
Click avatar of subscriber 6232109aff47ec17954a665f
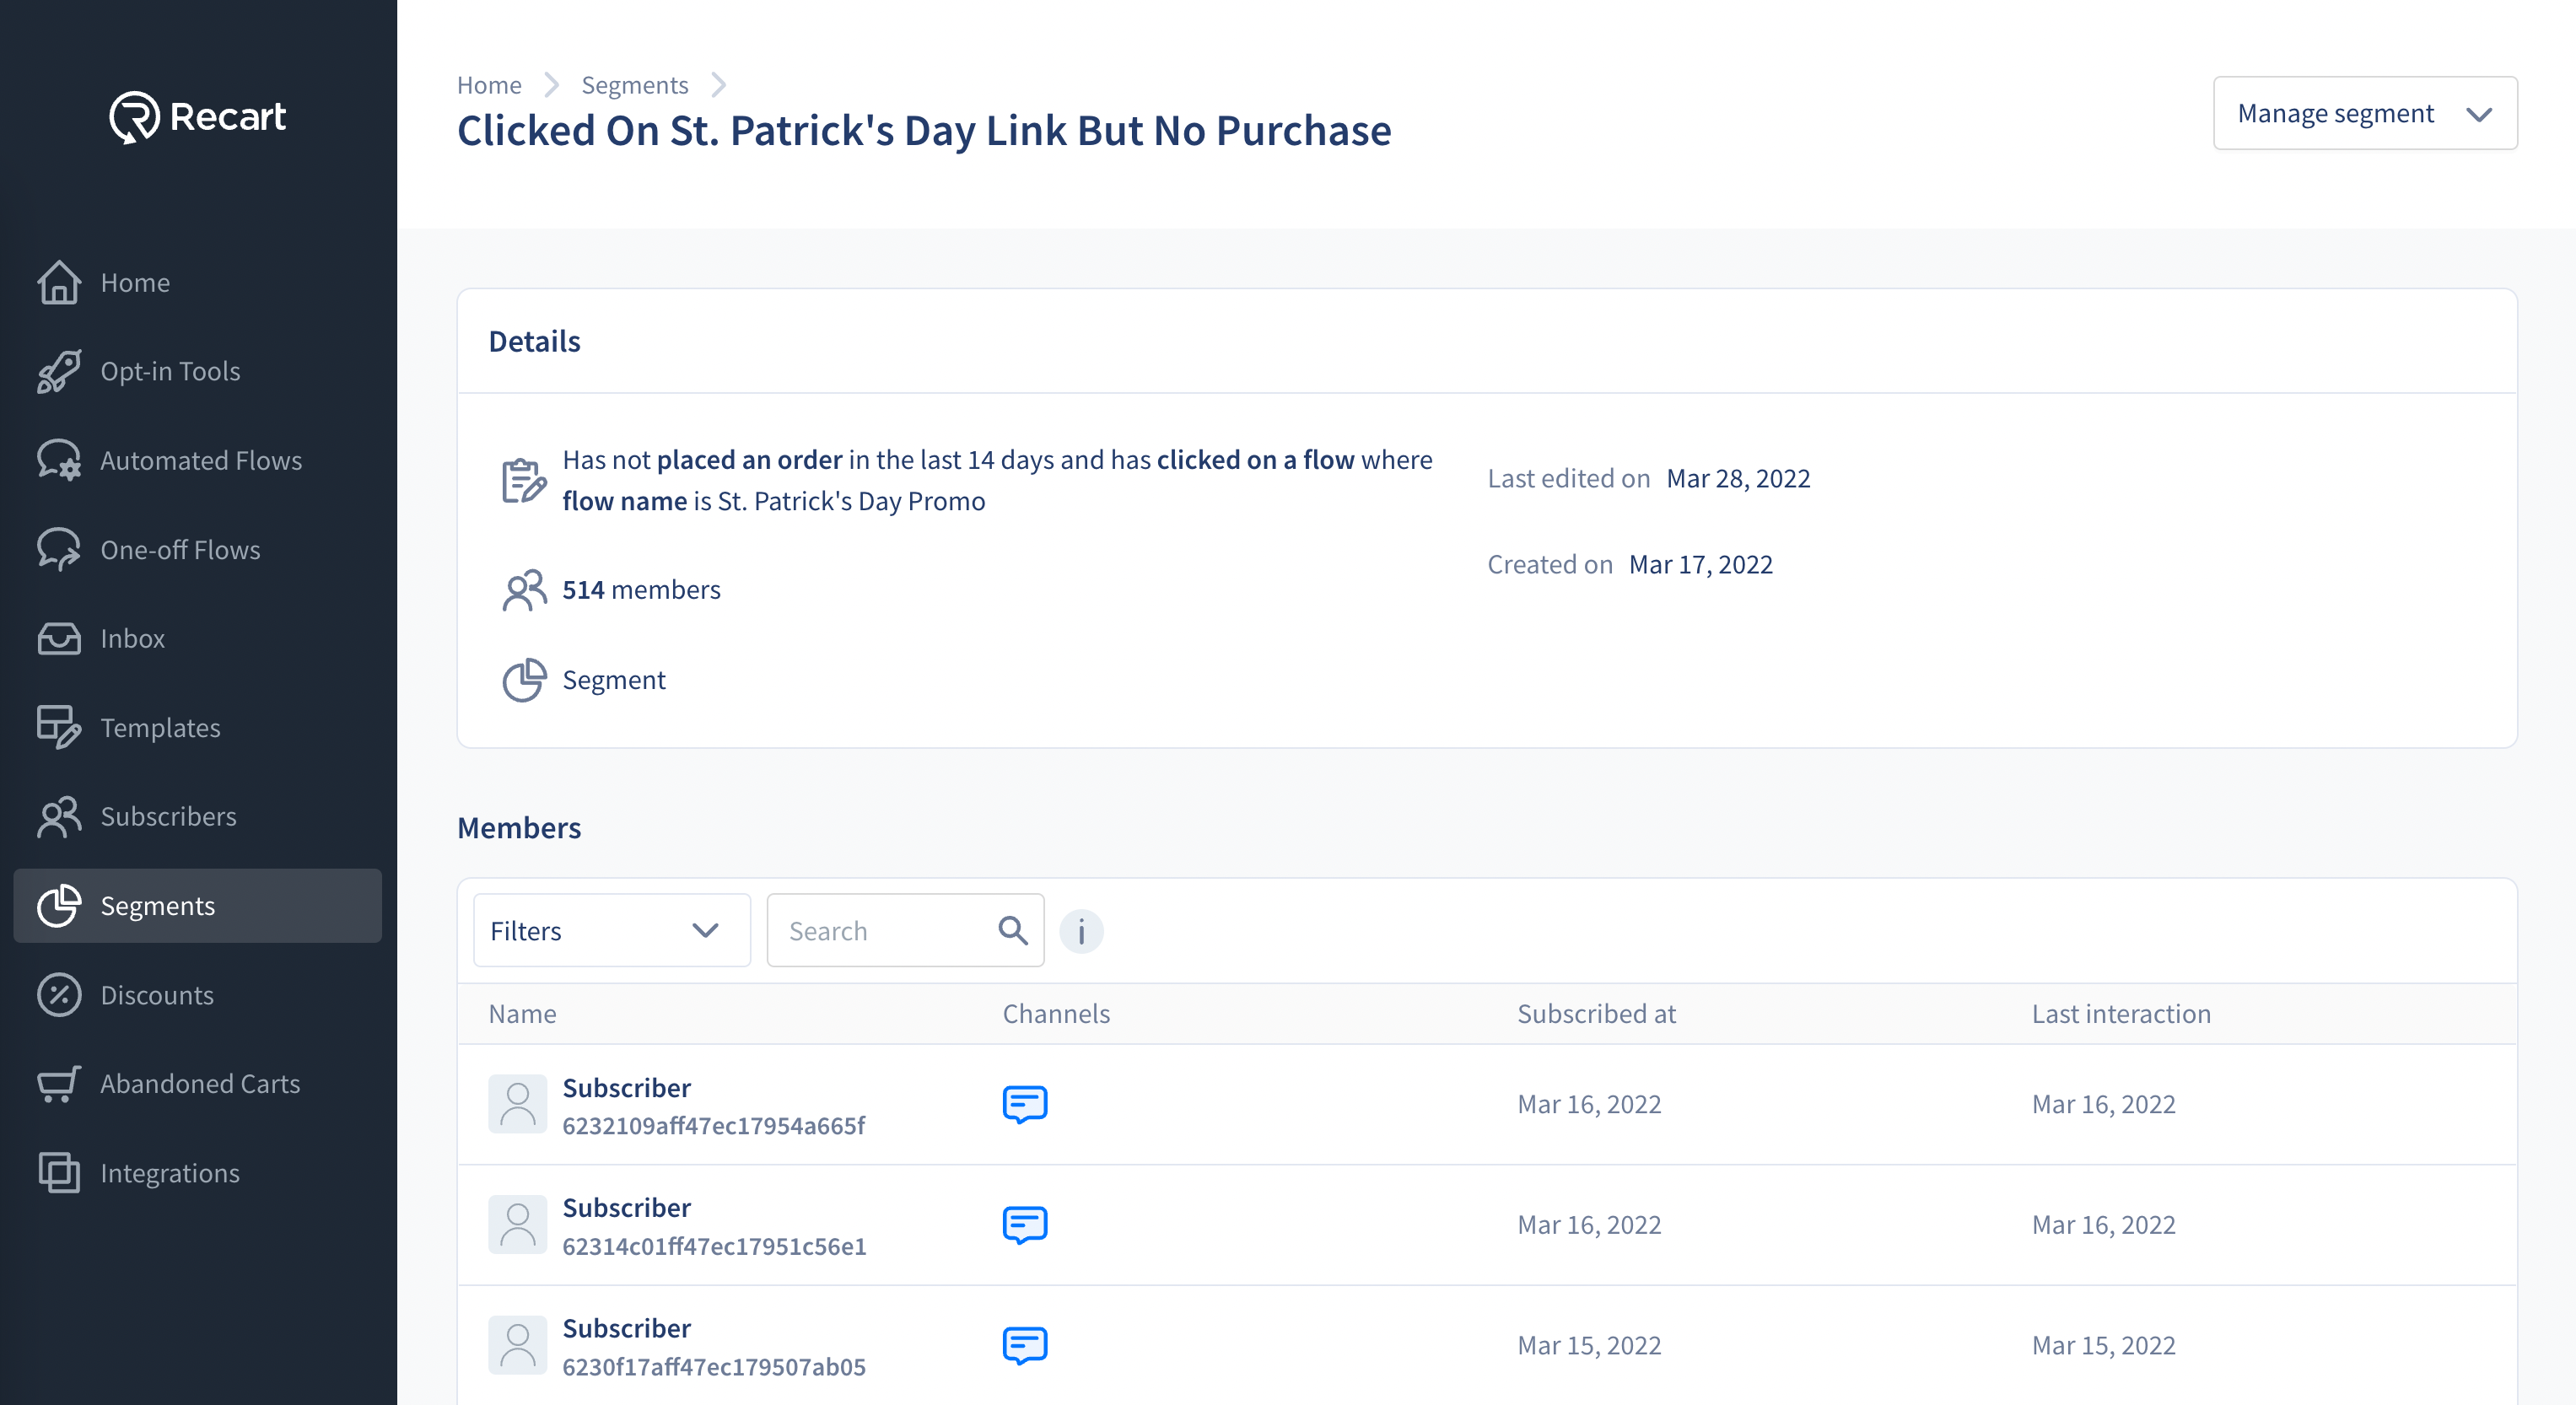pyautogui.click(x=517, y=1104)
